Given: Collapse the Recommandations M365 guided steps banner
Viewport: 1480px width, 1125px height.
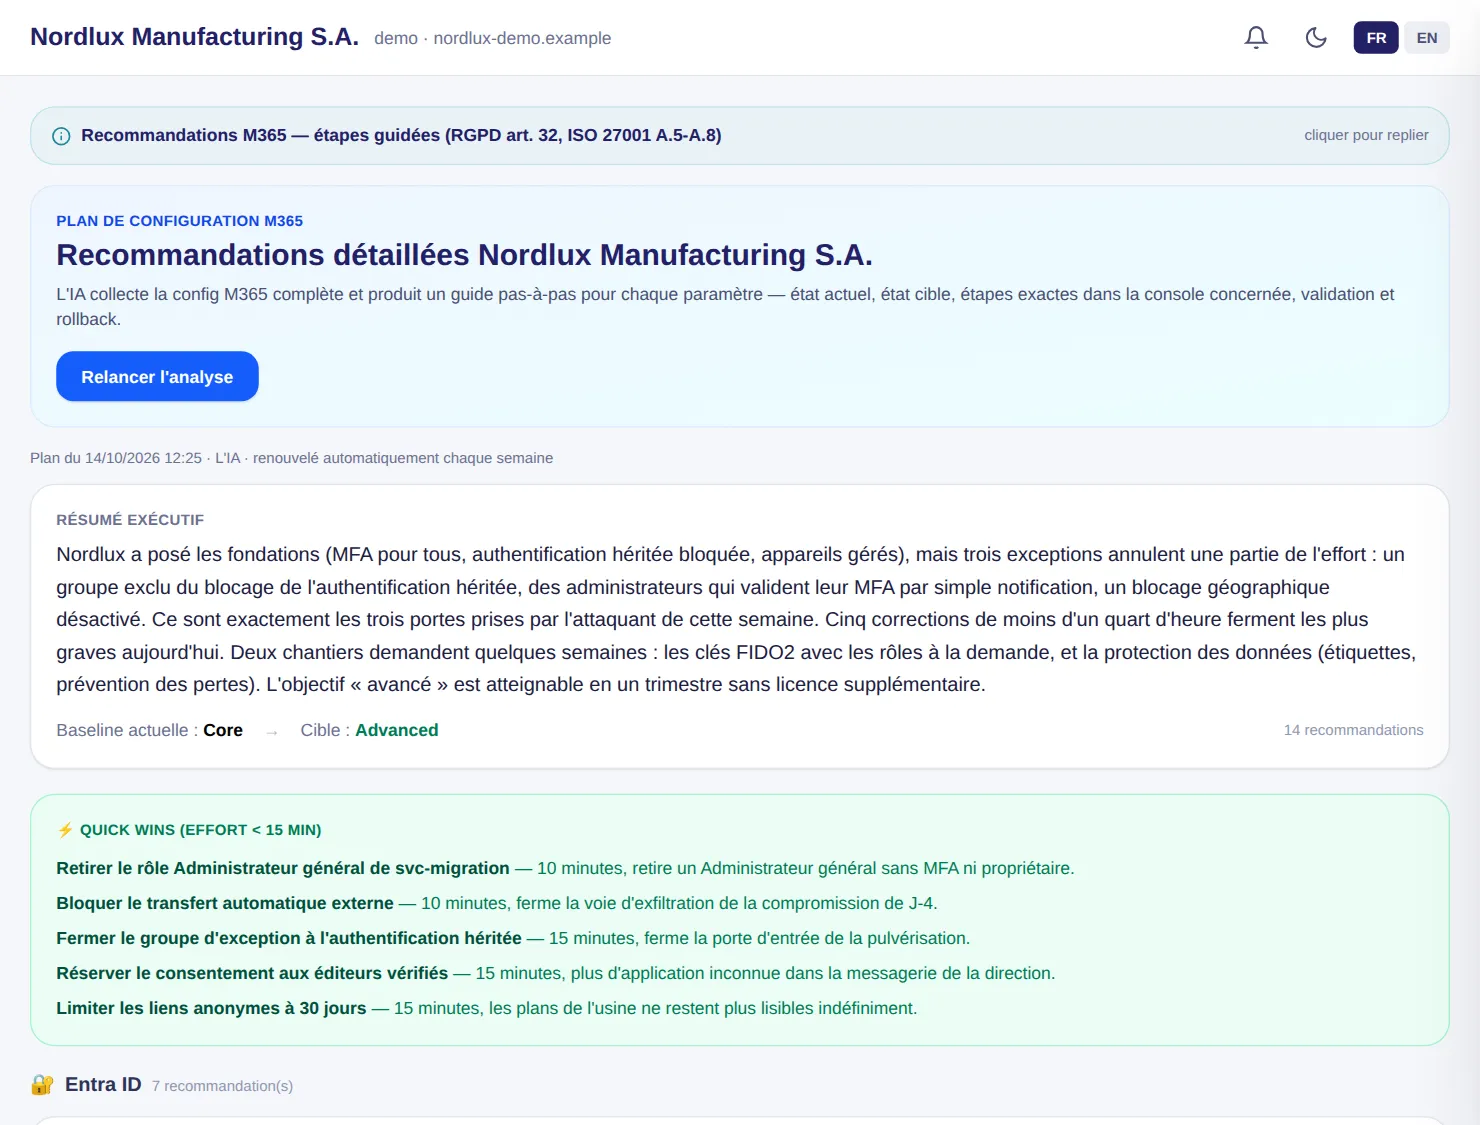Looking at the screenshot, I should coord(740,136).
